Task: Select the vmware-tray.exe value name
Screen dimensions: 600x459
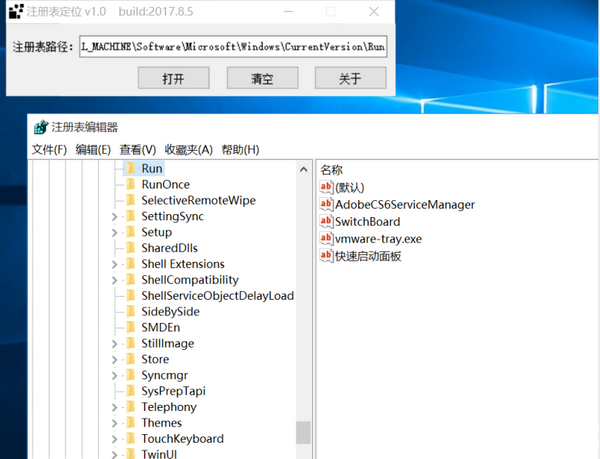Action: click(378, 239)
